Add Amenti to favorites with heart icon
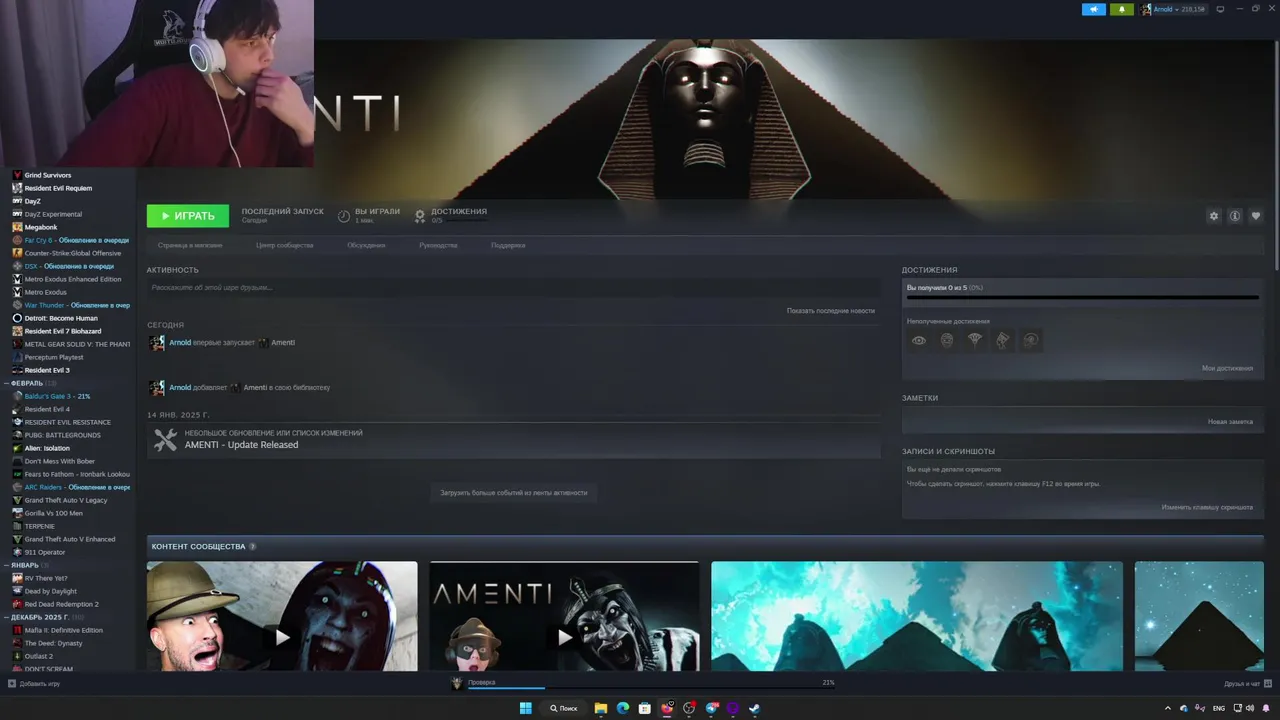The height and width of the screenshot is (720, 1280). (1256, 216)
